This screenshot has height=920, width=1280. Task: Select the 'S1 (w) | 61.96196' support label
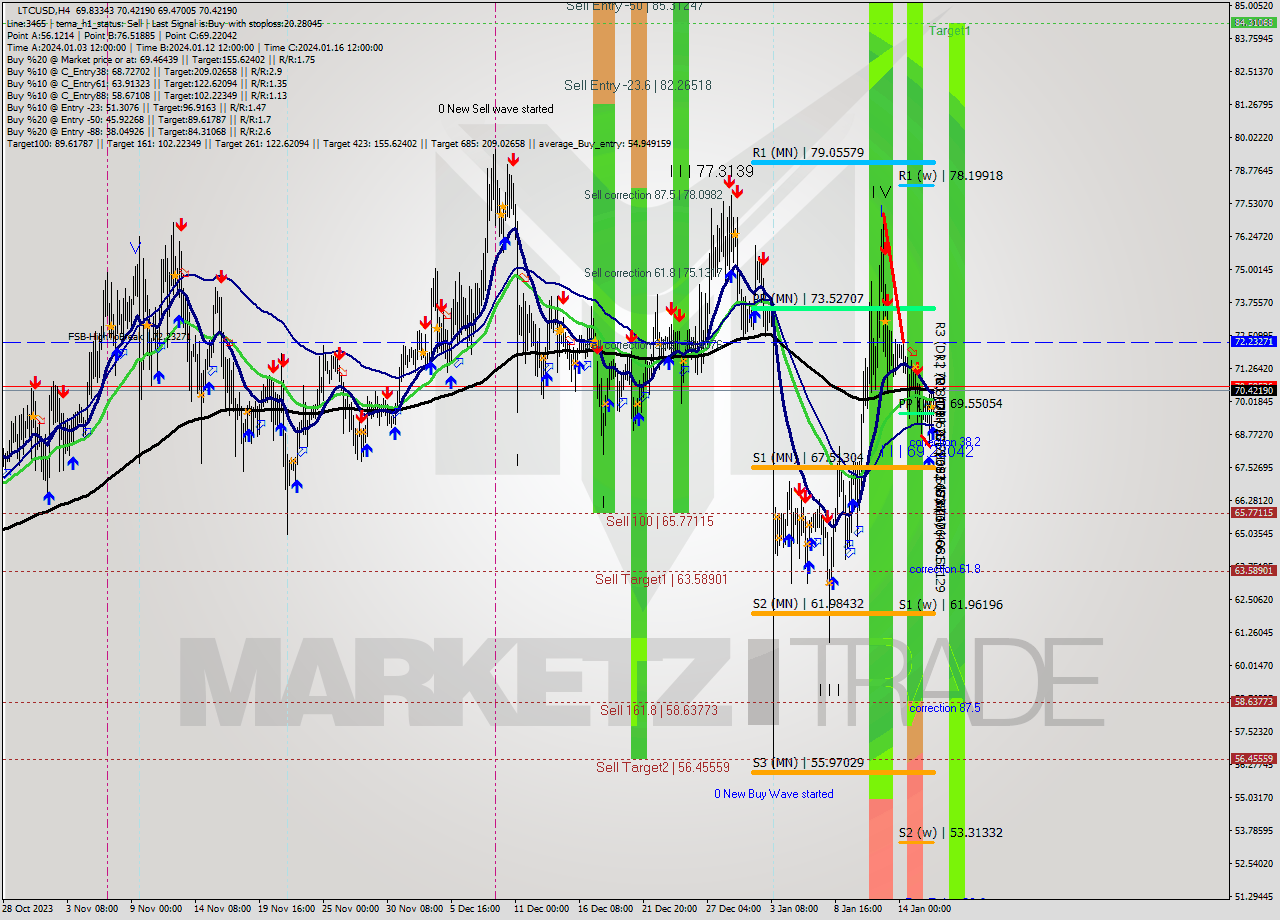click(950, 605)
